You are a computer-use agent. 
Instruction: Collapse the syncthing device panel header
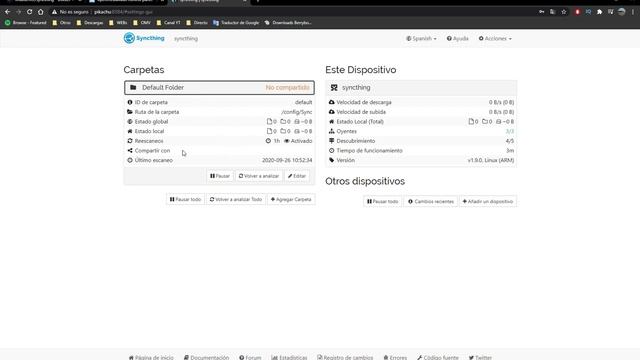pos(421,87)
